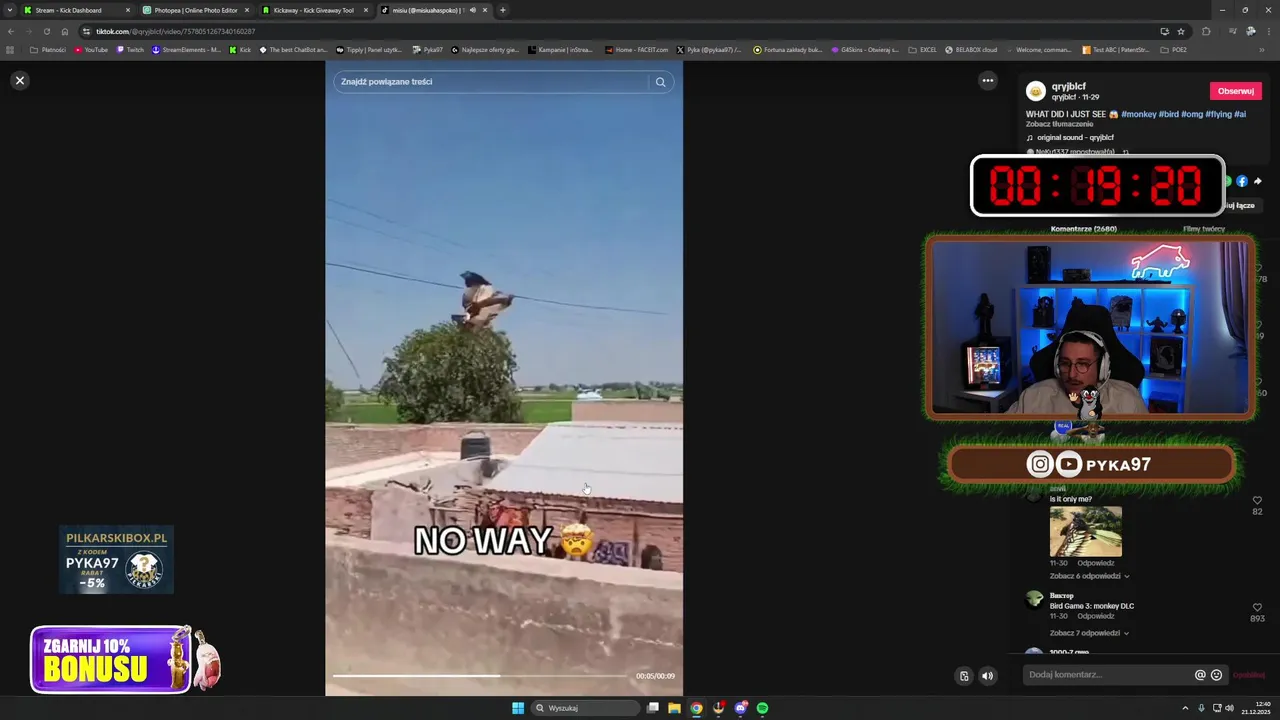Open 'original sound - qryjblcf' link
Image resolution: width=1280 pixels, height=720 pixels.
tap(1075, 137)
